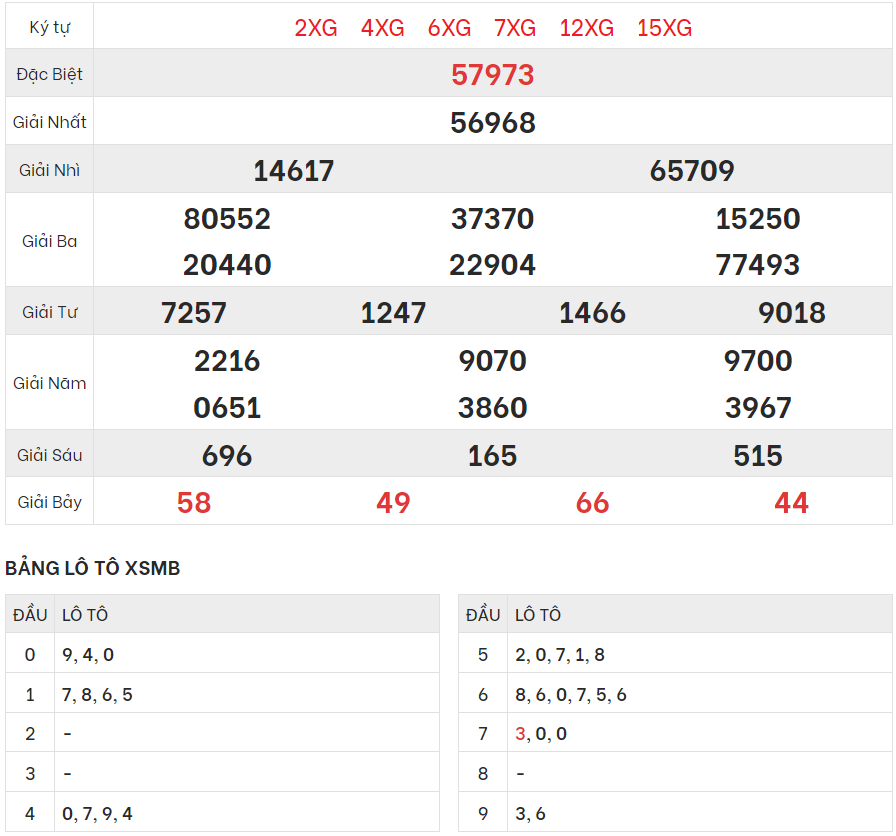Image resolution: width=896 pixels, height=836 pixels.
Task: Click the second prize number 65709
Action: (x=692, y=170)
